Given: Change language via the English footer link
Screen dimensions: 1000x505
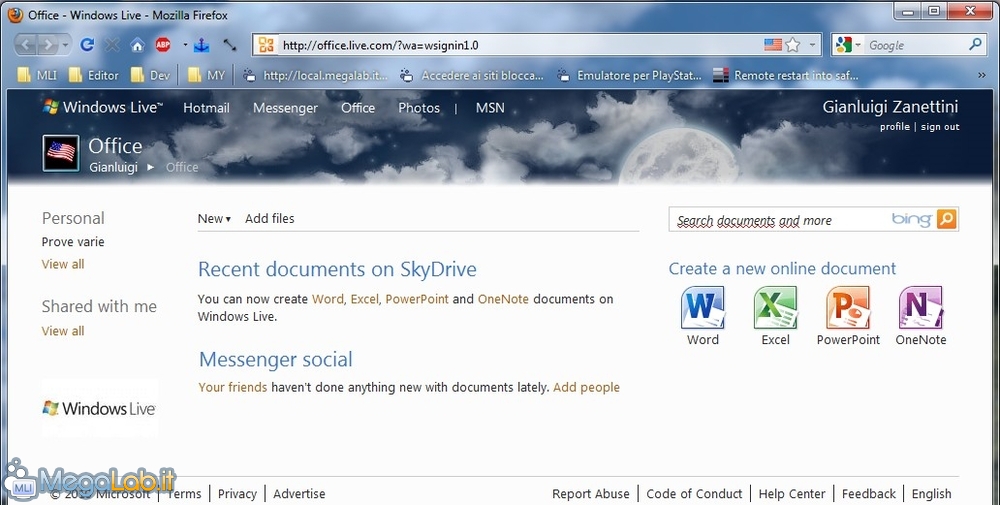Looking at the screenshot, I should [931, 494].
